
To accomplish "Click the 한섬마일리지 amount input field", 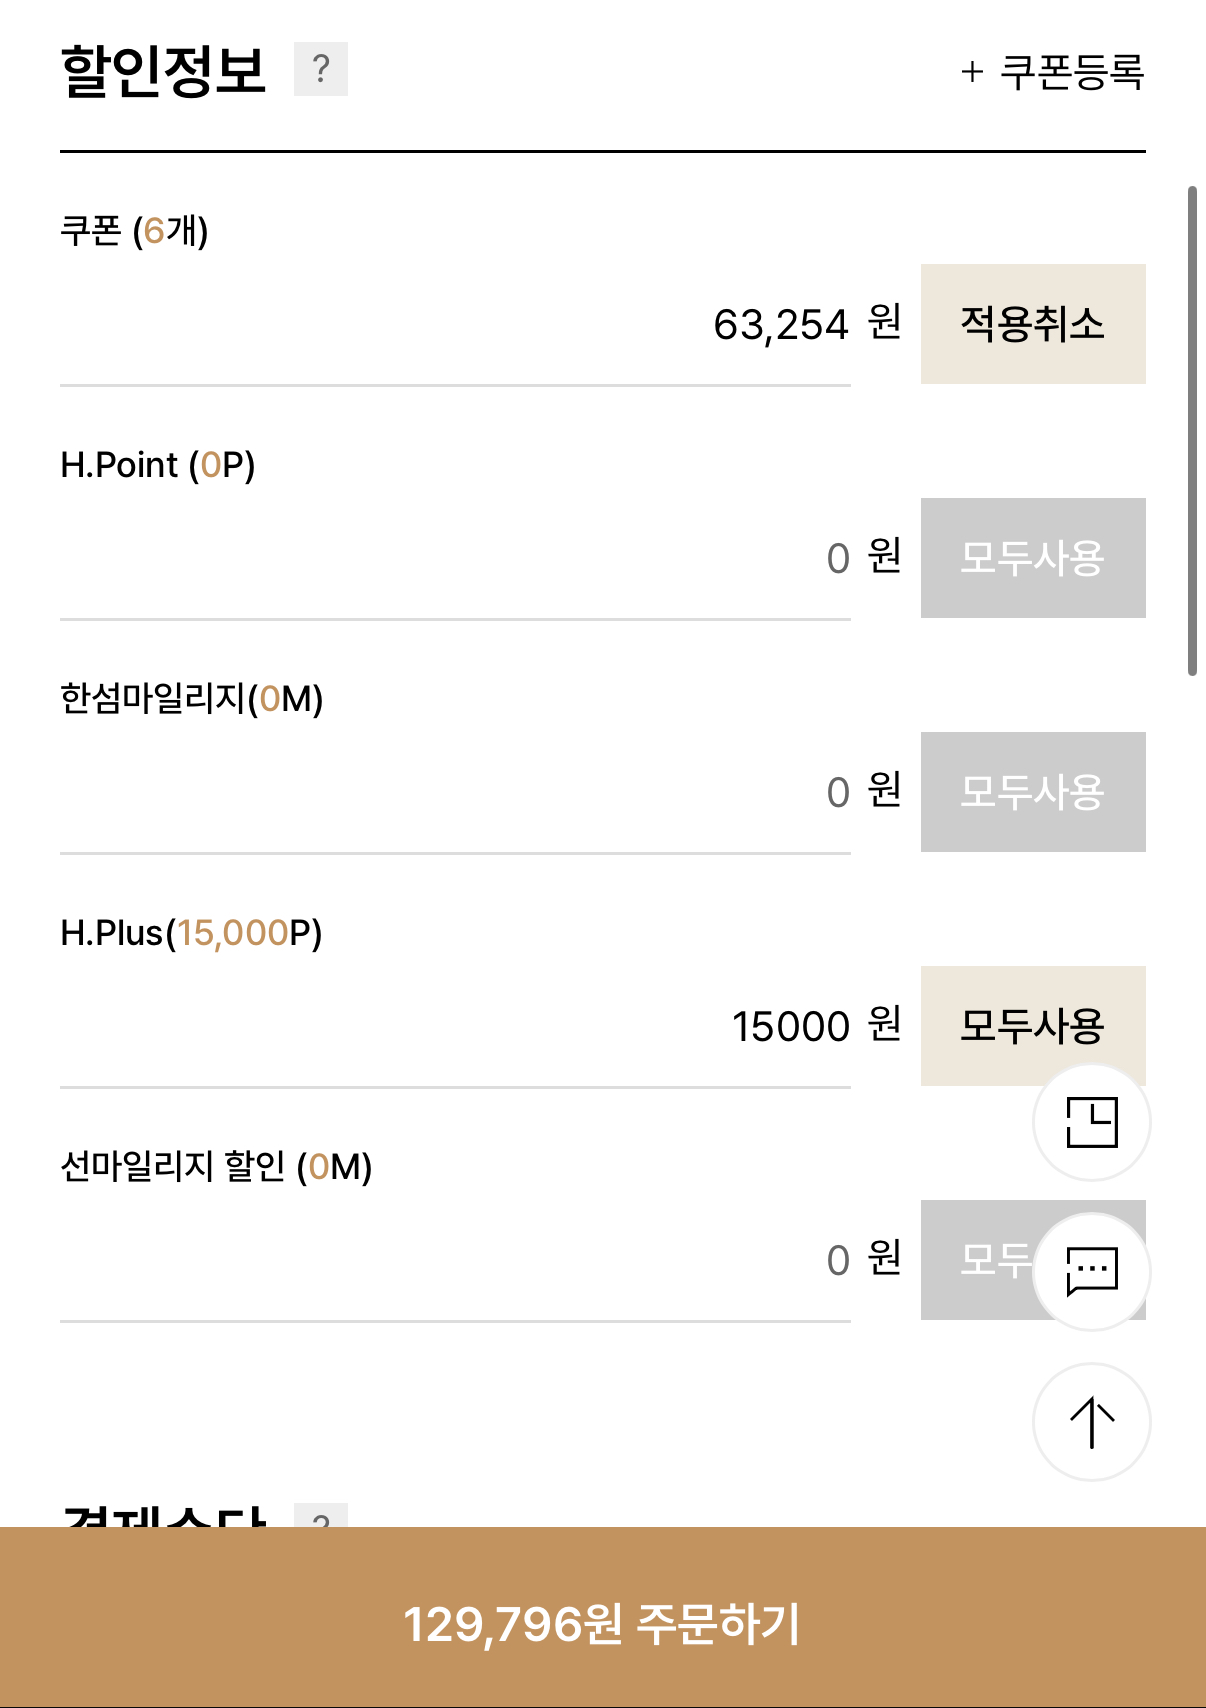I will [x=455, y=792].
